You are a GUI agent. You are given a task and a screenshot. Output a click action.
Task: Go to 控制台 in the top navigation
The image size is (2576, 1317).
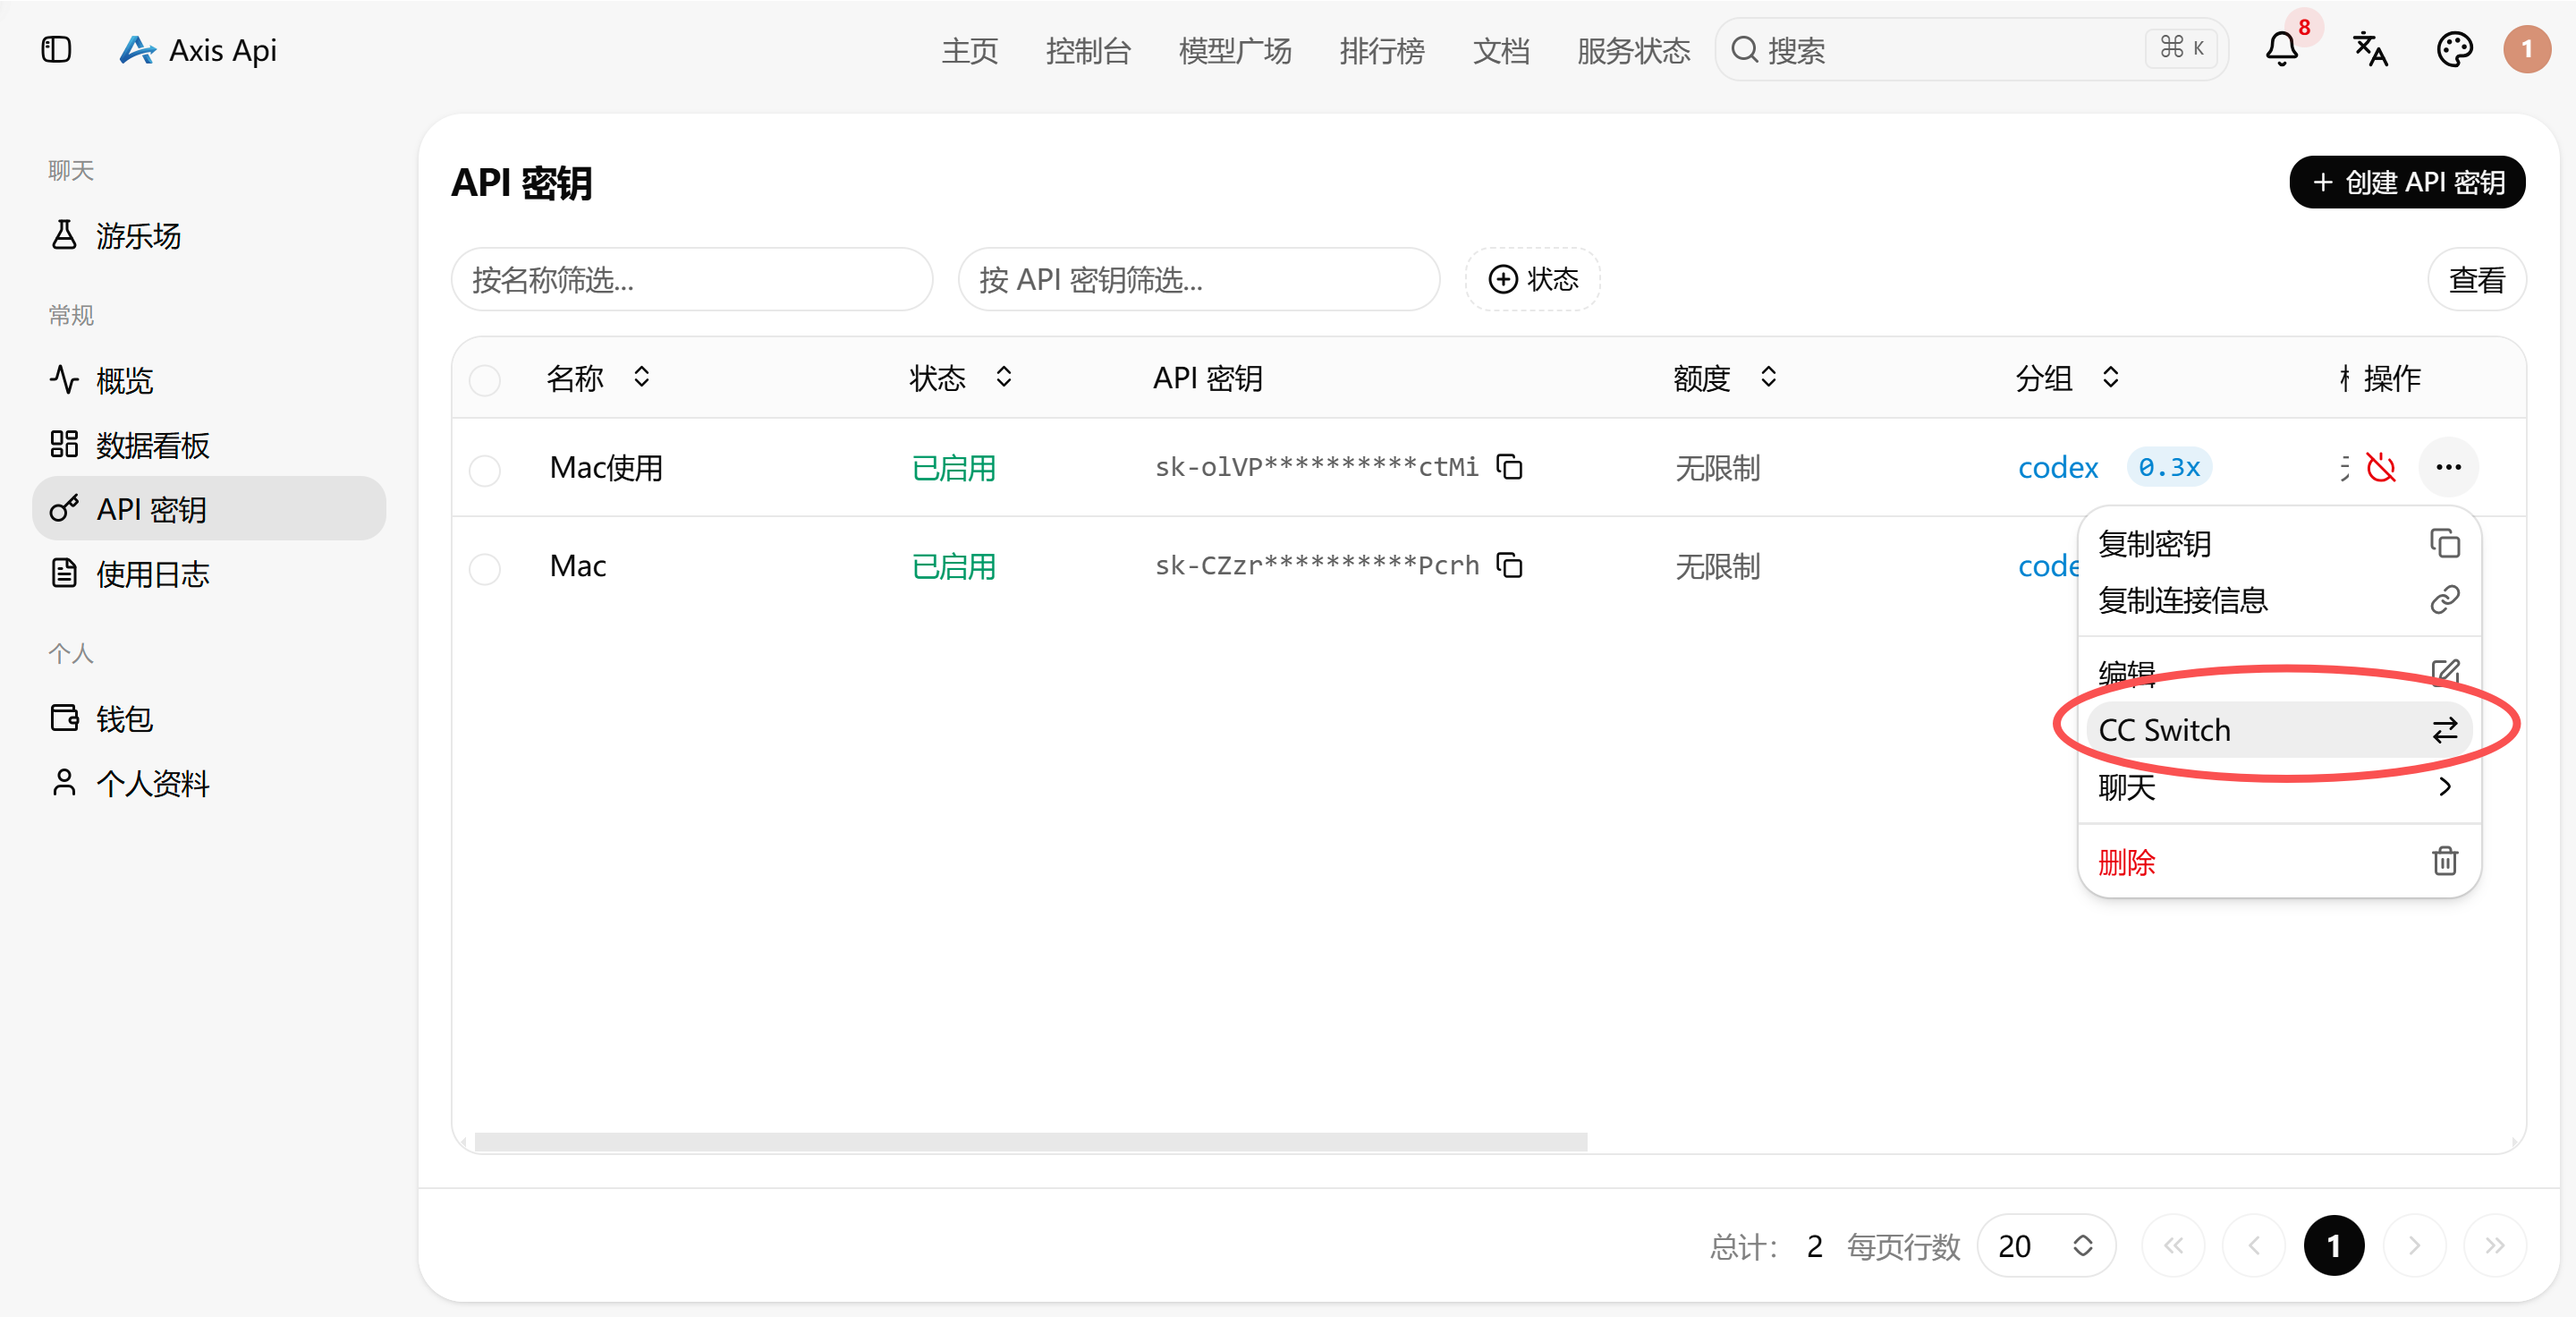1088,50
